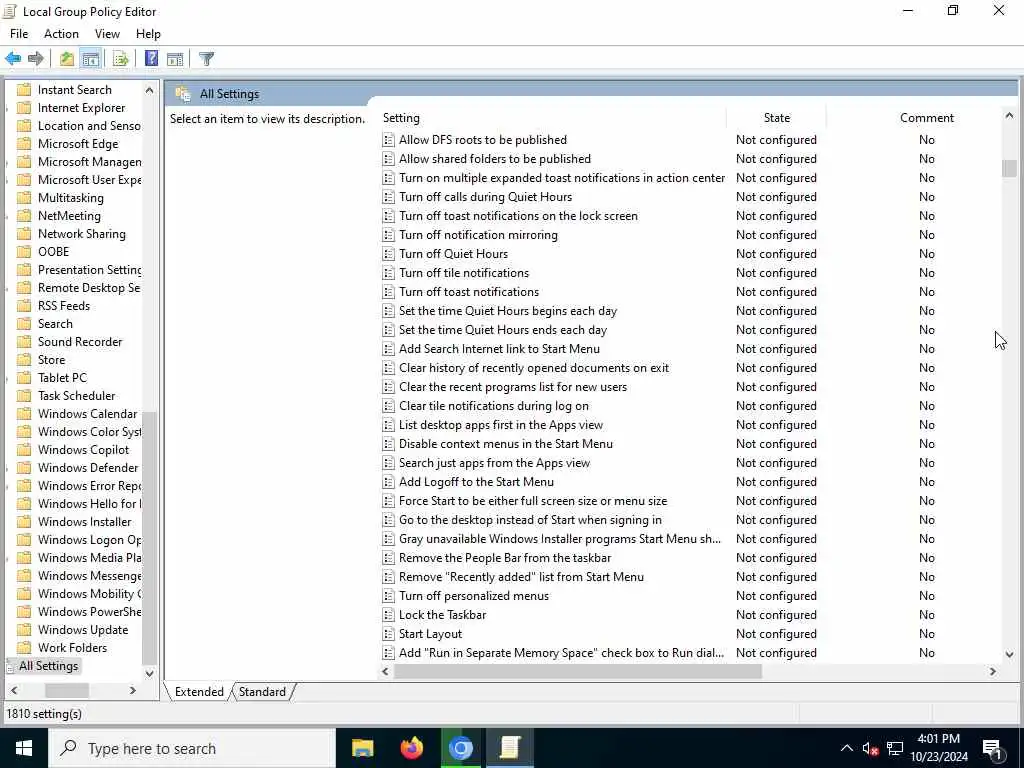Show hidden tray icons chevron

coord(846,749)
